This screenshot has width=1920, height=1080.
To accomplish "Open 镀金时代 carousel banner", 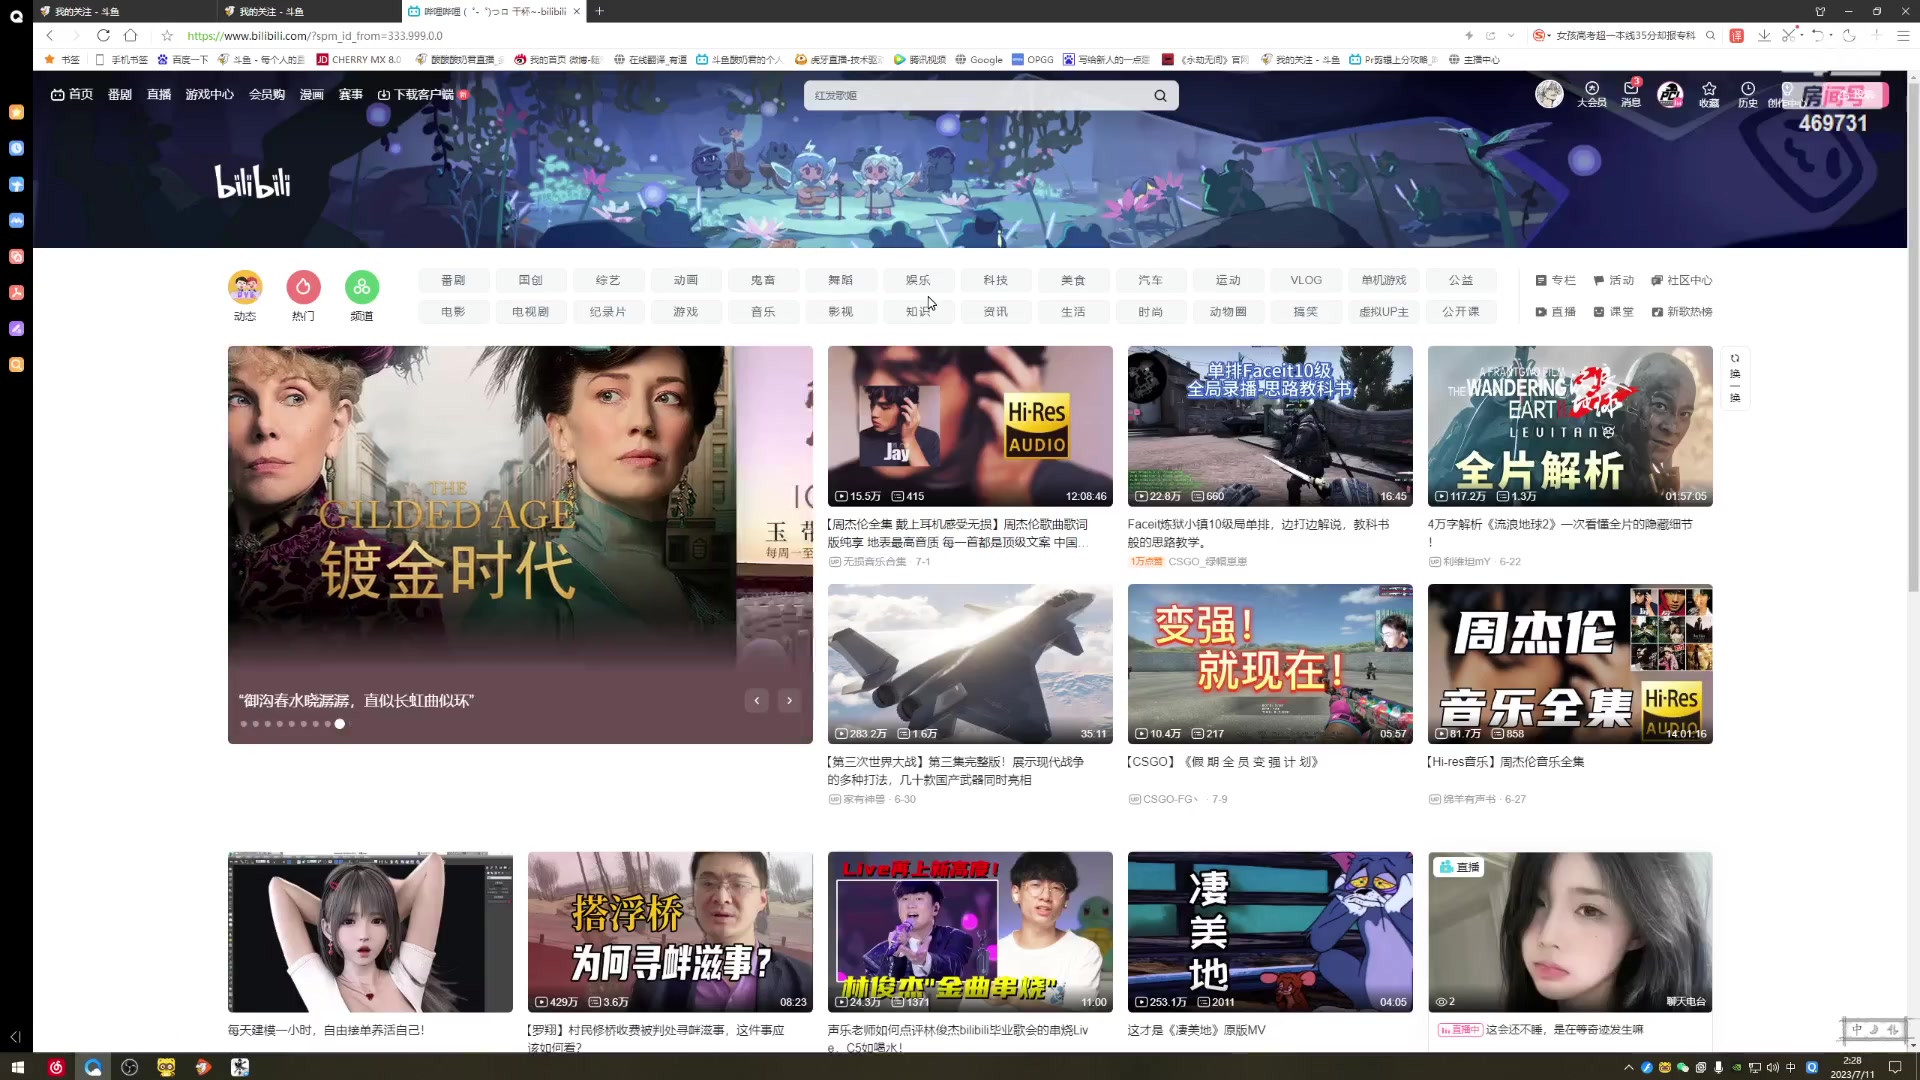I will [520, 545].
